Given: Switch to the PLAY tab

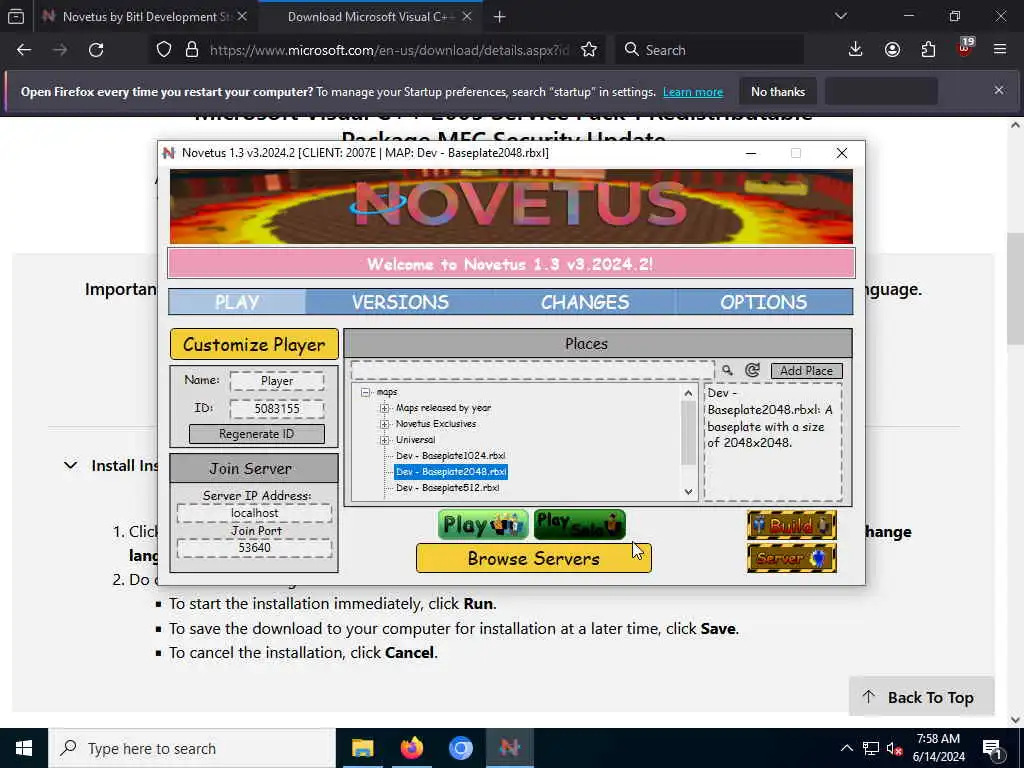Looking at the screenshot, I should coord(237,302).
